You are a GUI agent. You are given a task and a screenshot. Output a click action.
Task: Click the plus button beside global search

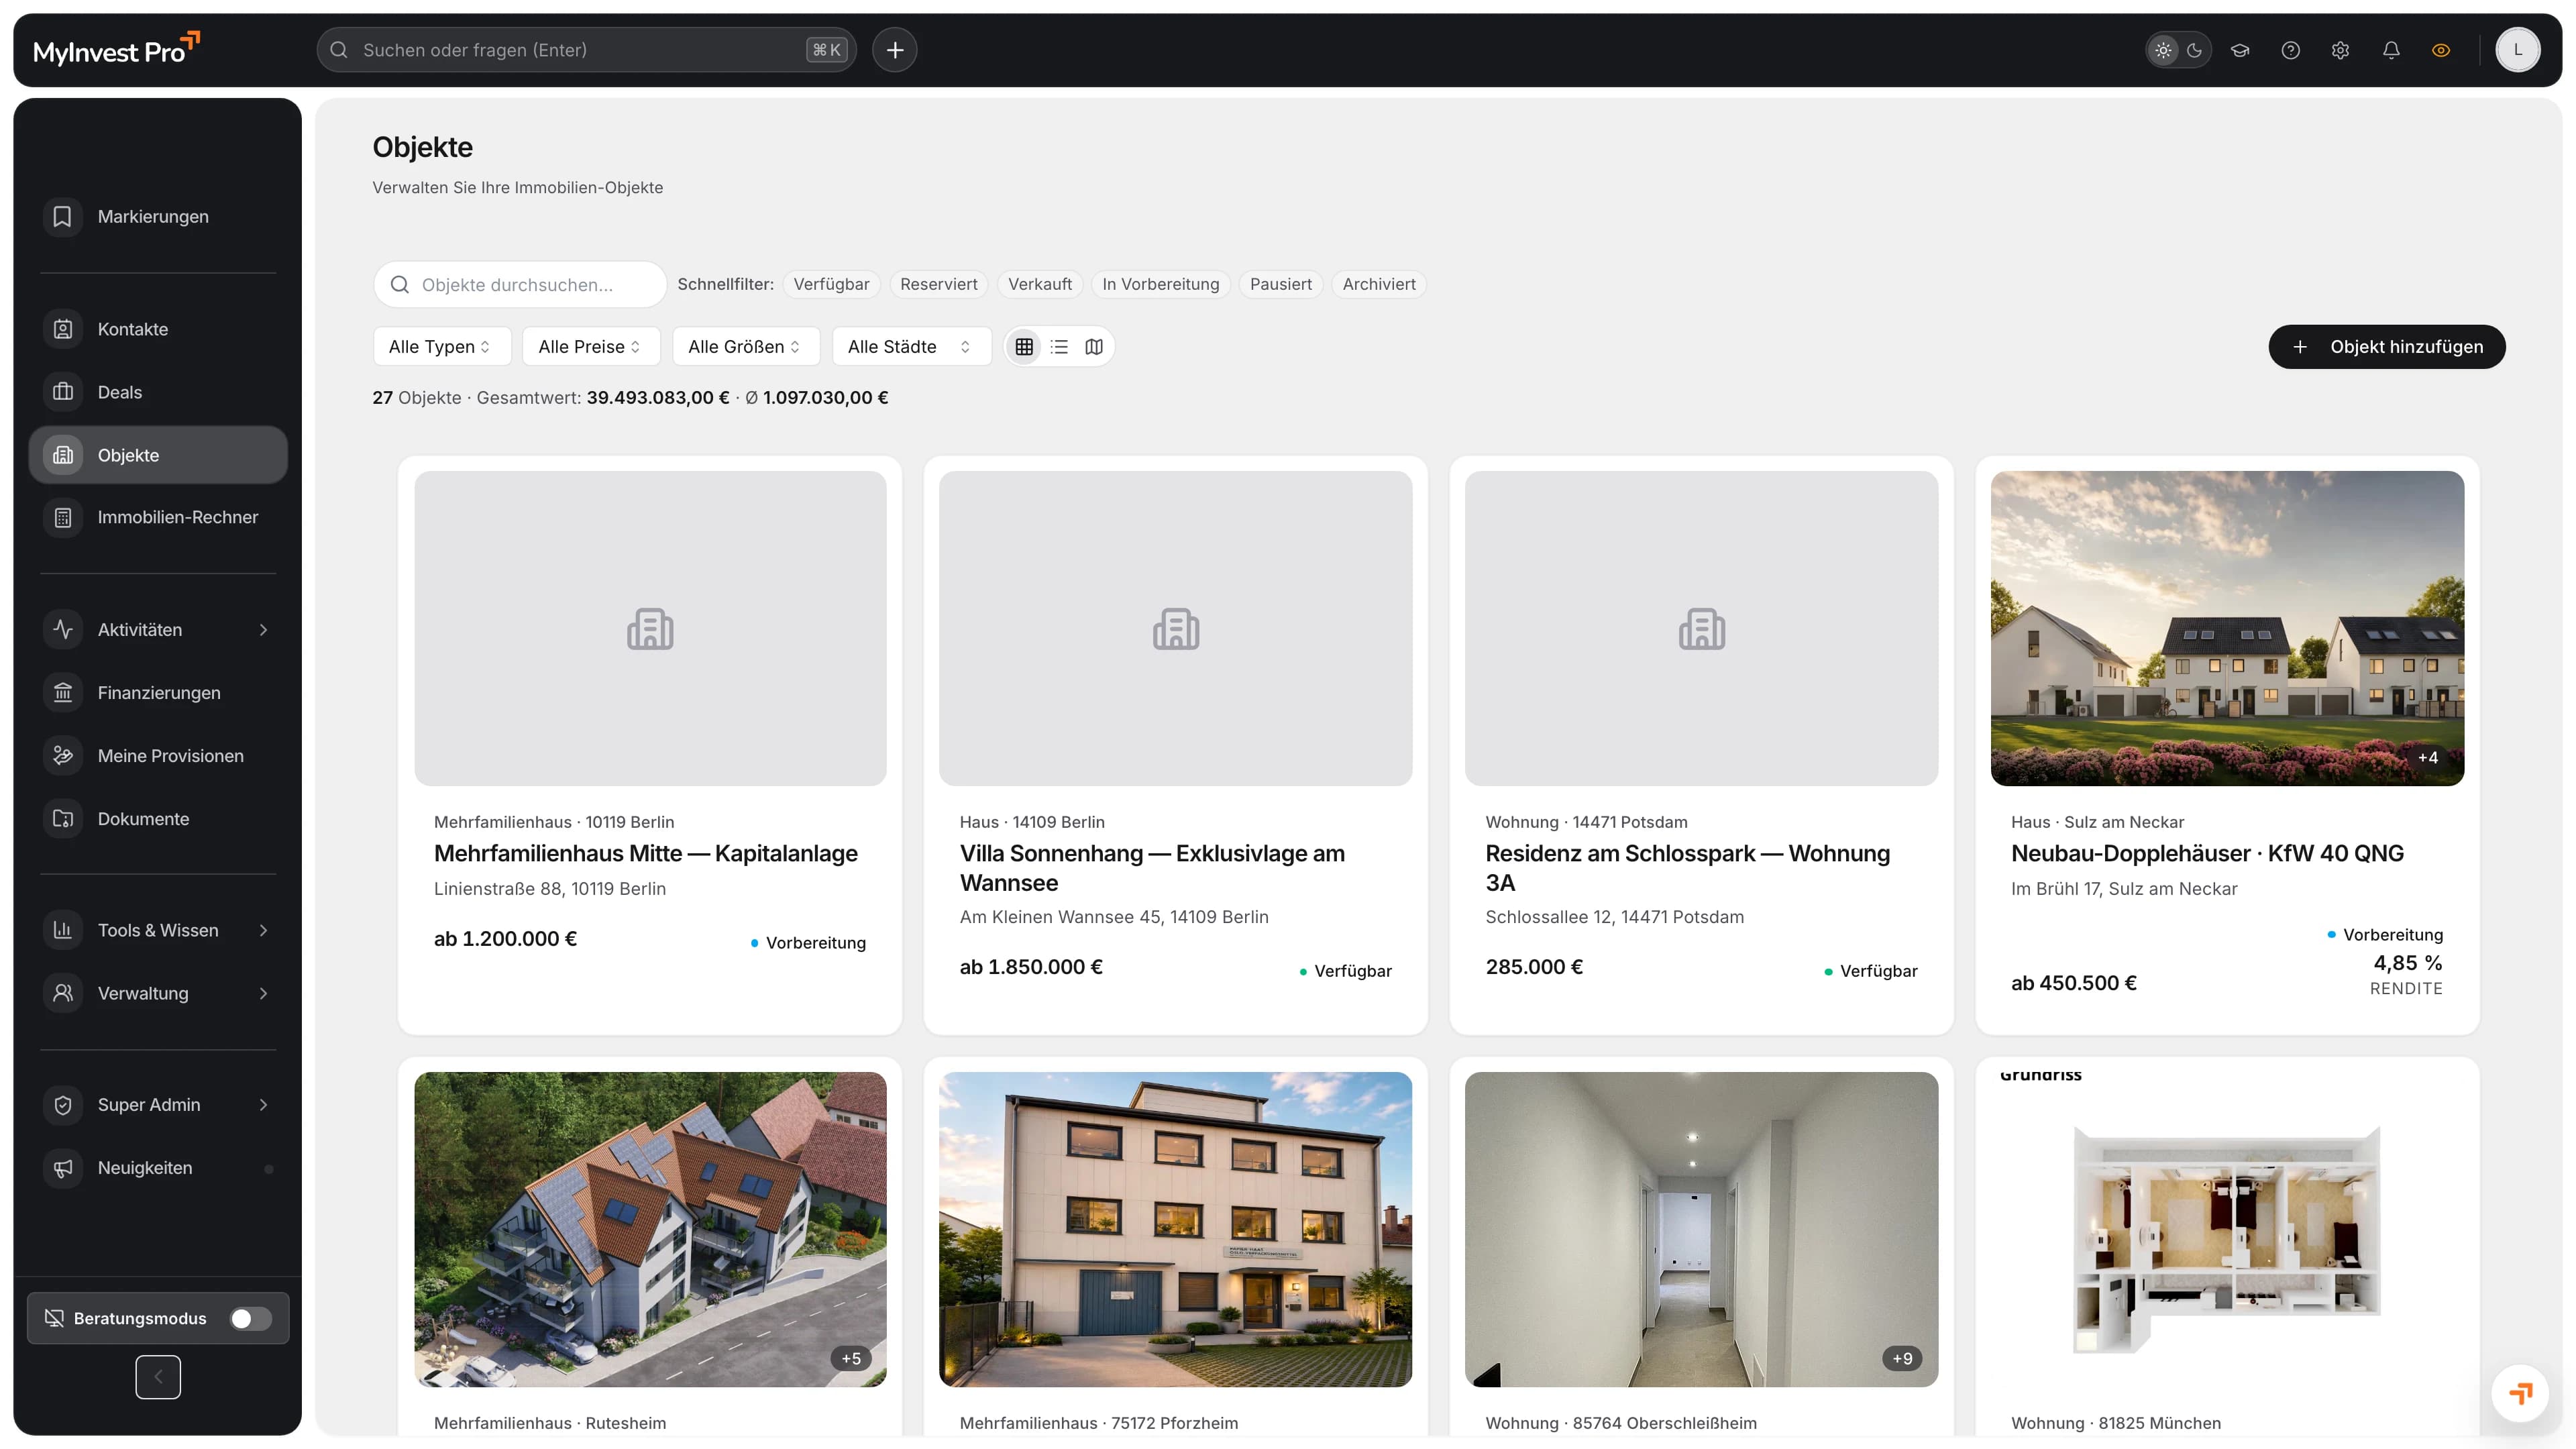tap(894, 50)
